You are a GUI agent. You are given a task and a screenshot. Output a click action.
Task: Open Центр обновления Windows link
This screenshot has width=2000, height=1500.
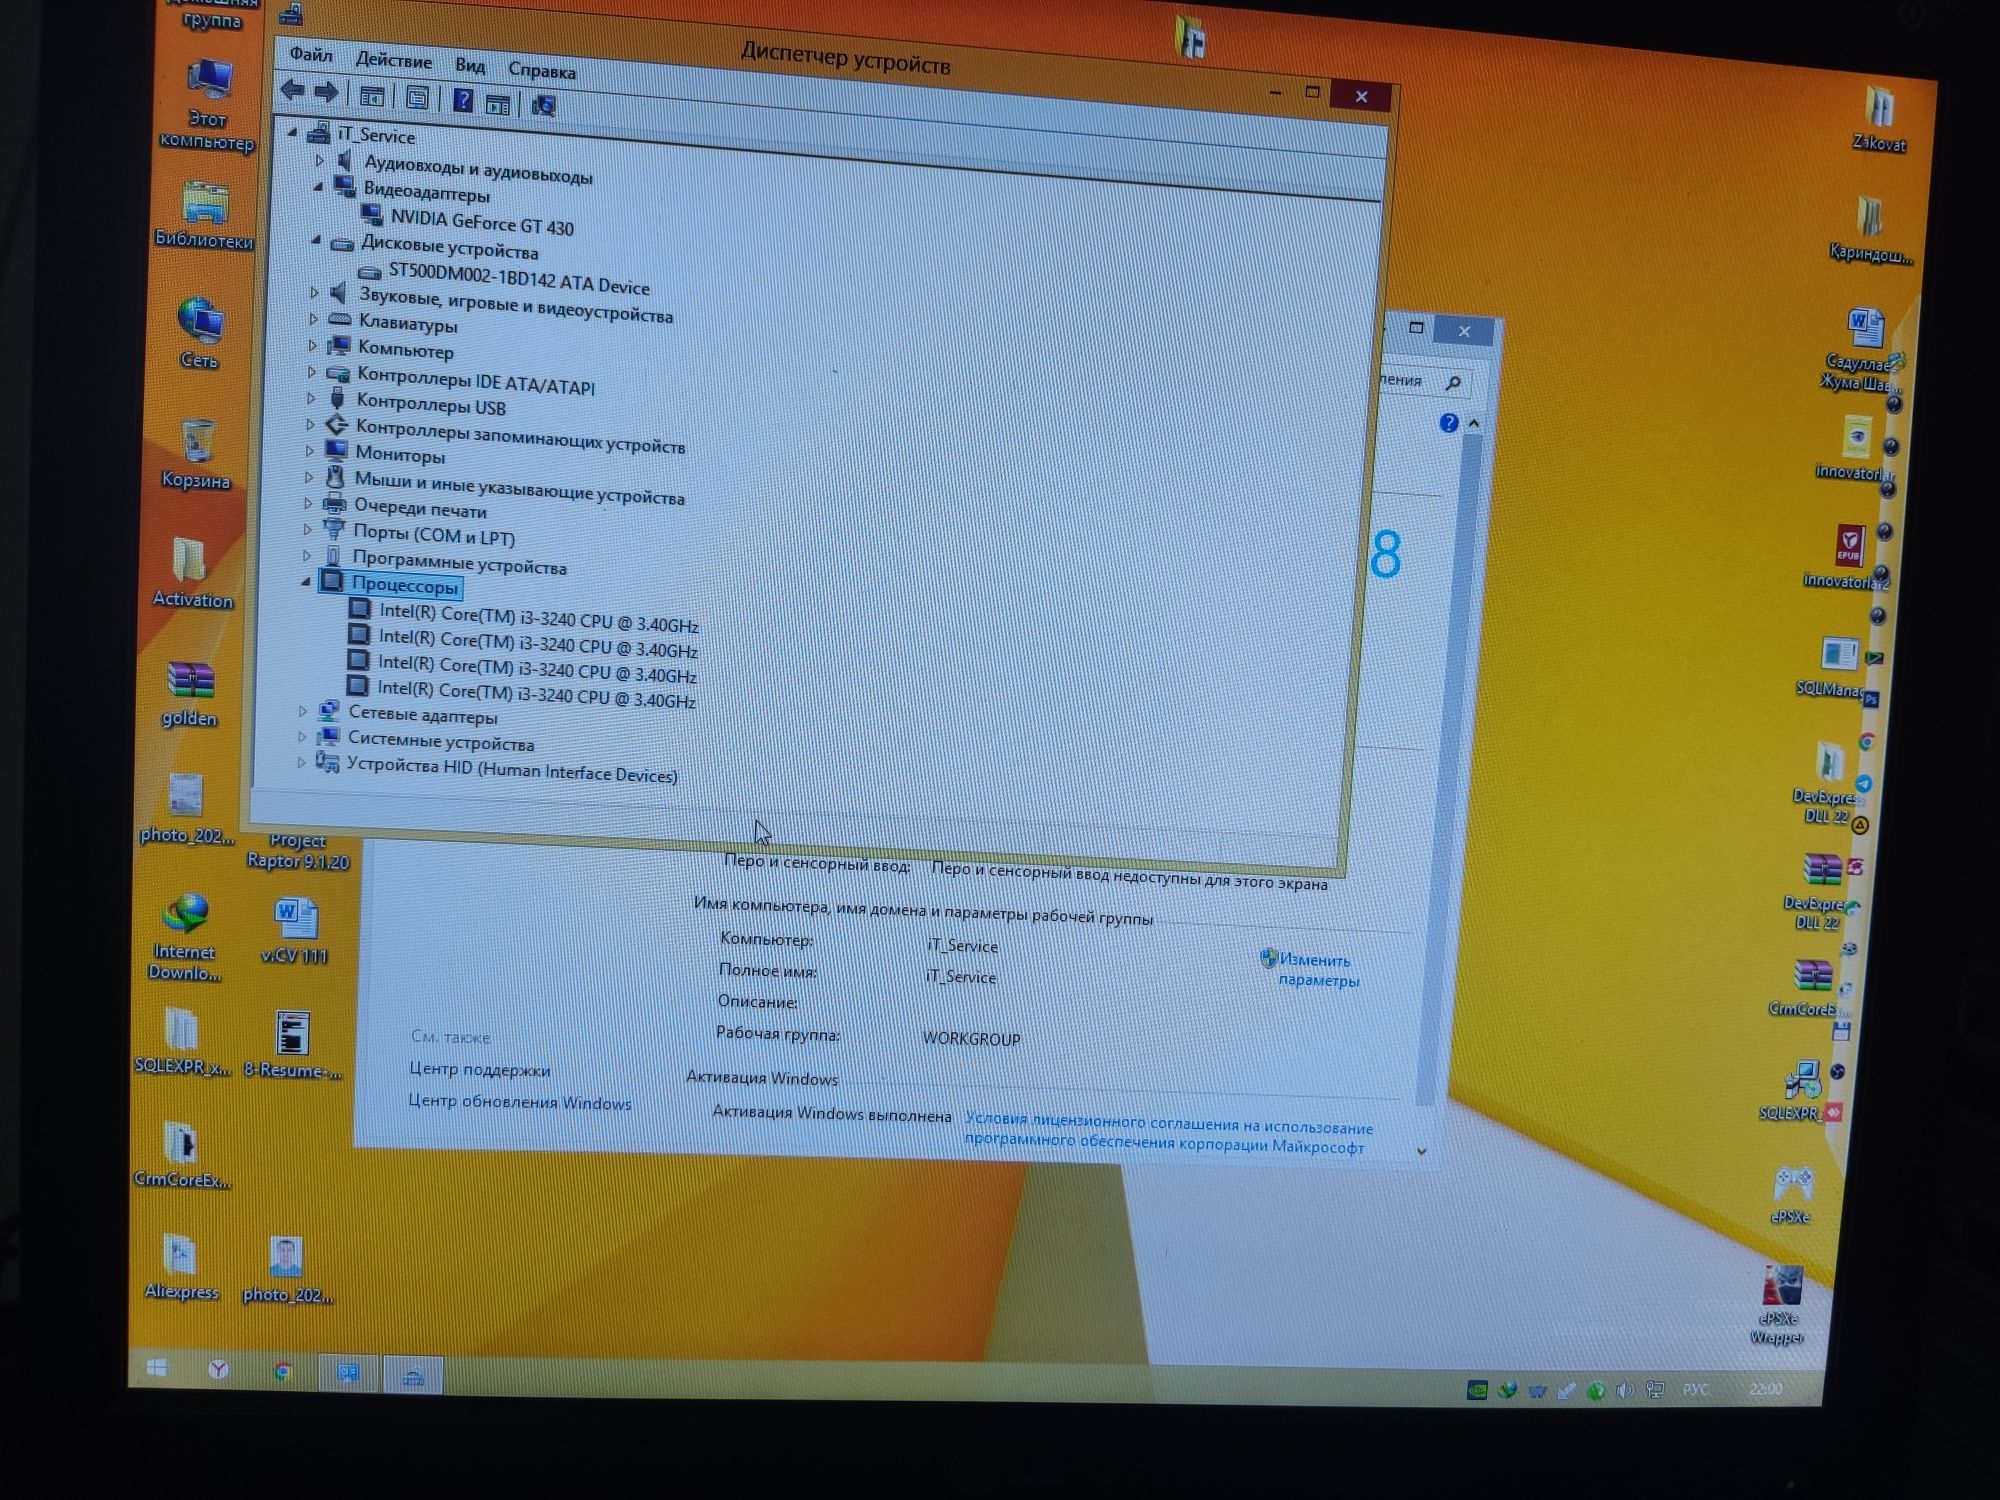click(x=519, y=1101)
